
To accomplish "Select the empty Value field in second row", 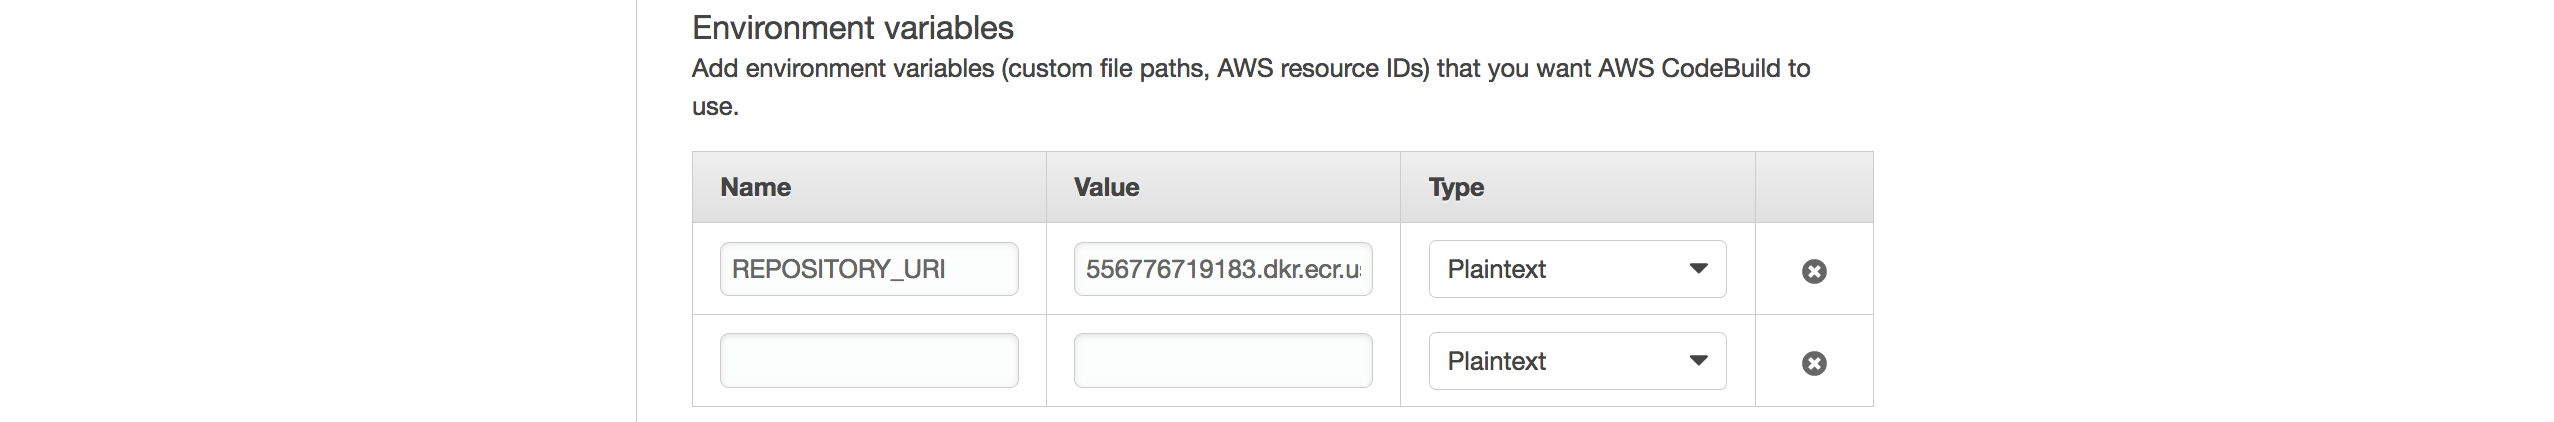I will pyautogui.click(x=1223, y=361).
